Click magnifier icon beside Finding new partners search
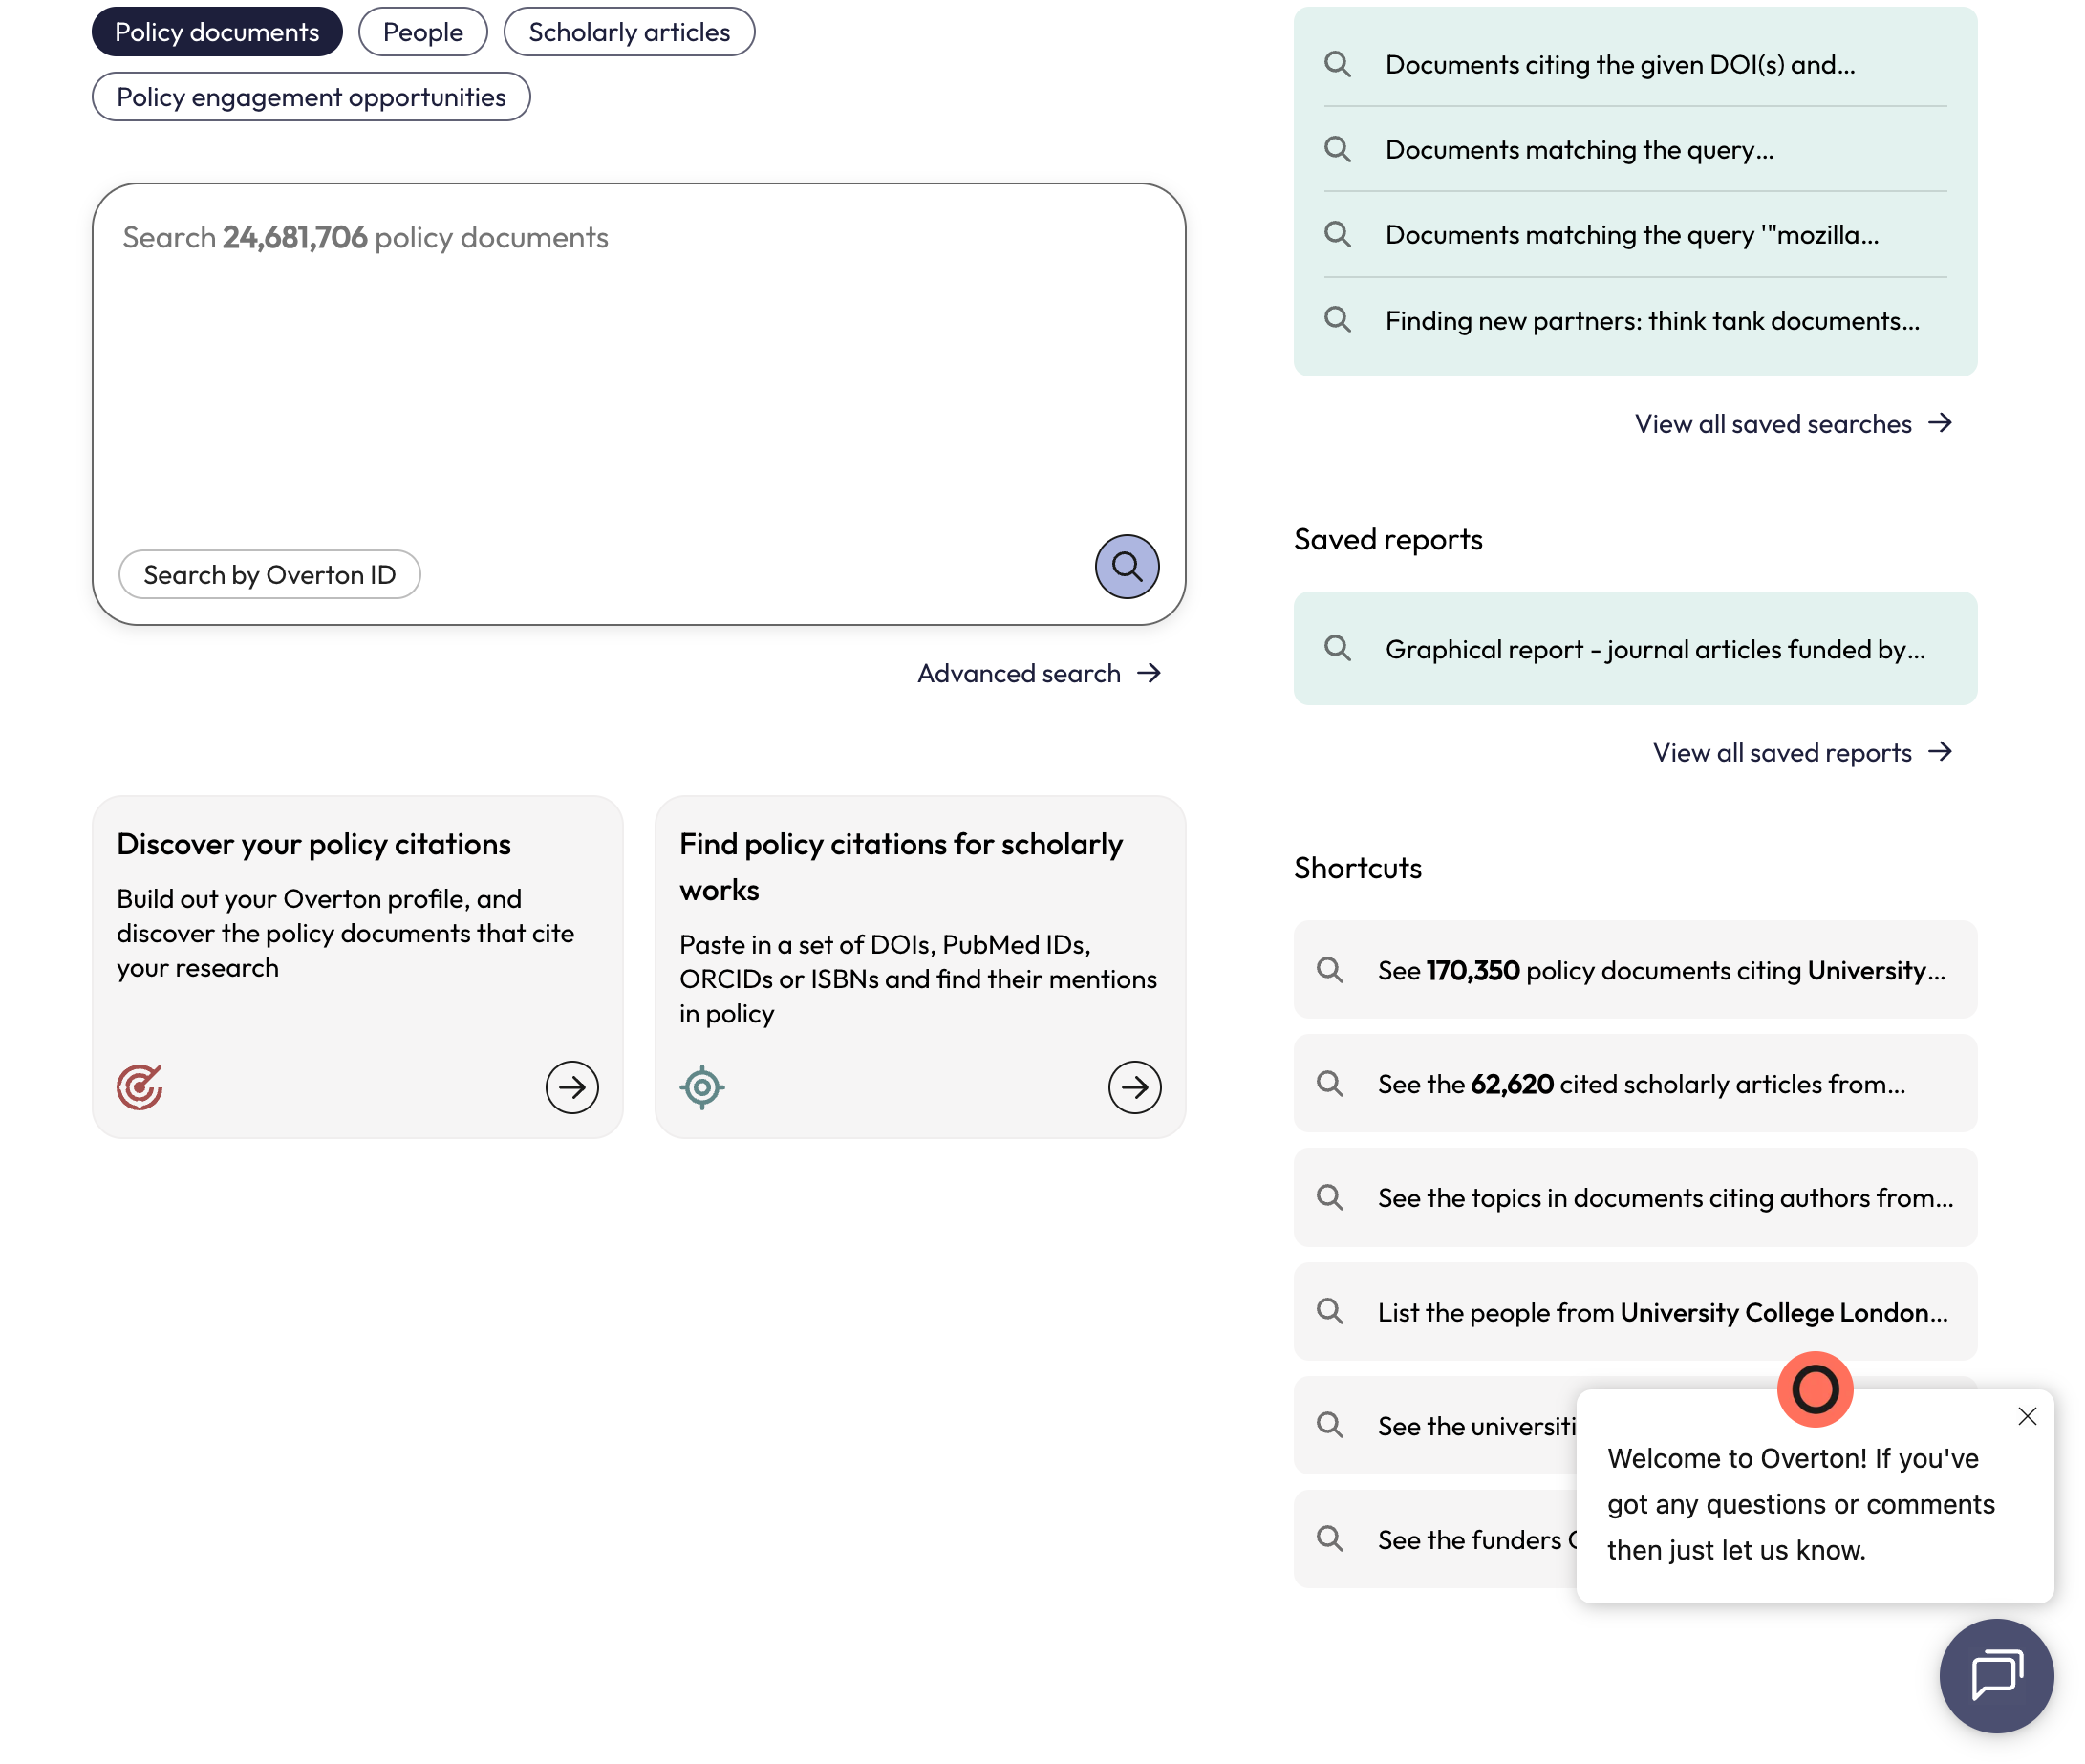Screen dimensions: 2085x1764 pos(1337,320)
